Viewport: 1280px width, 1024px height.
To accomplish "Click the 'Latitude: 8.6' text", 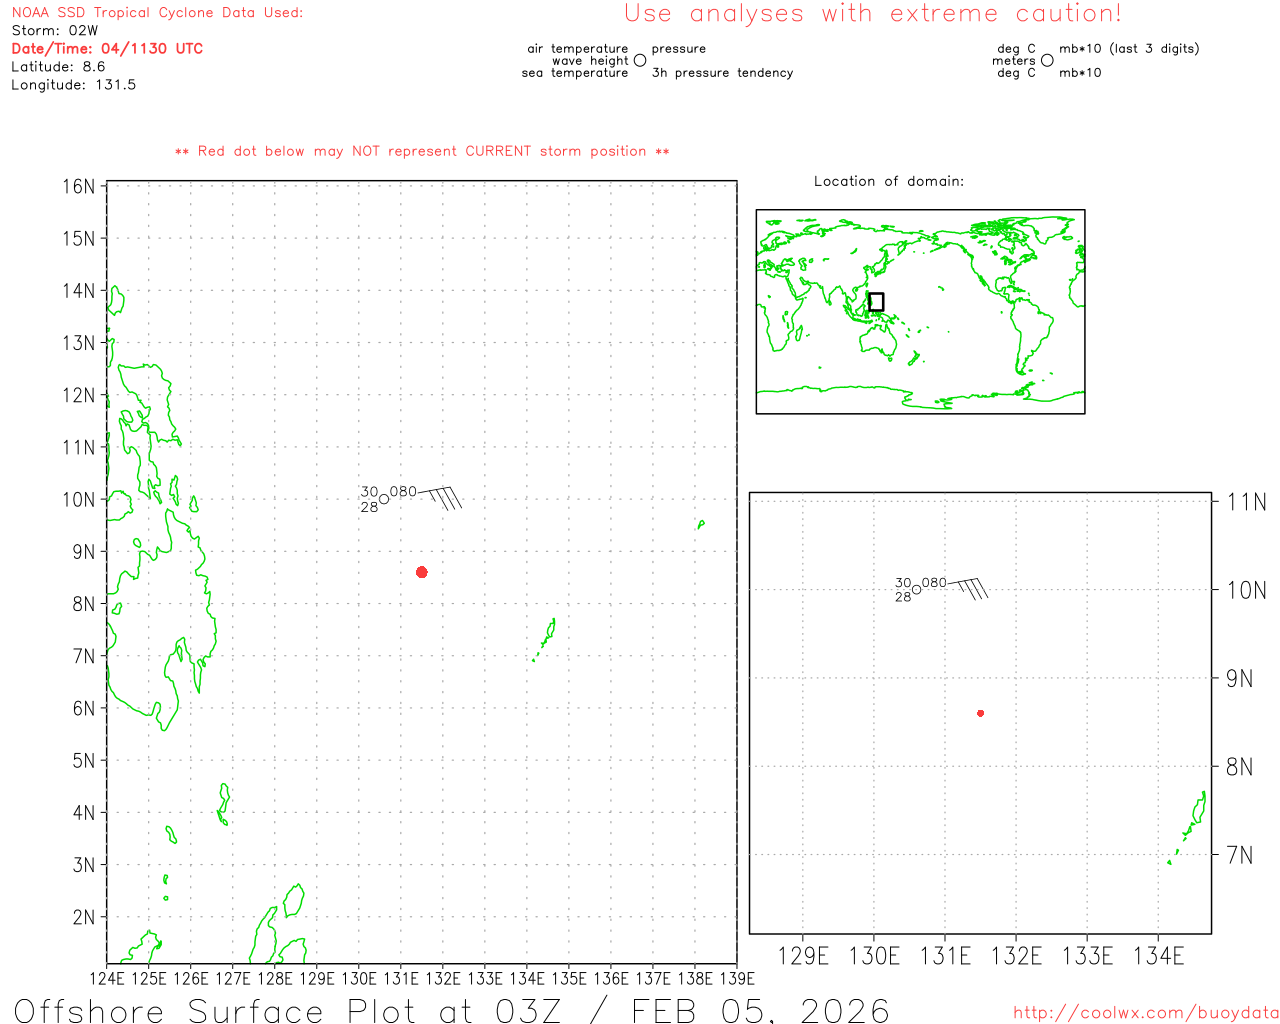I will point(58,67).
